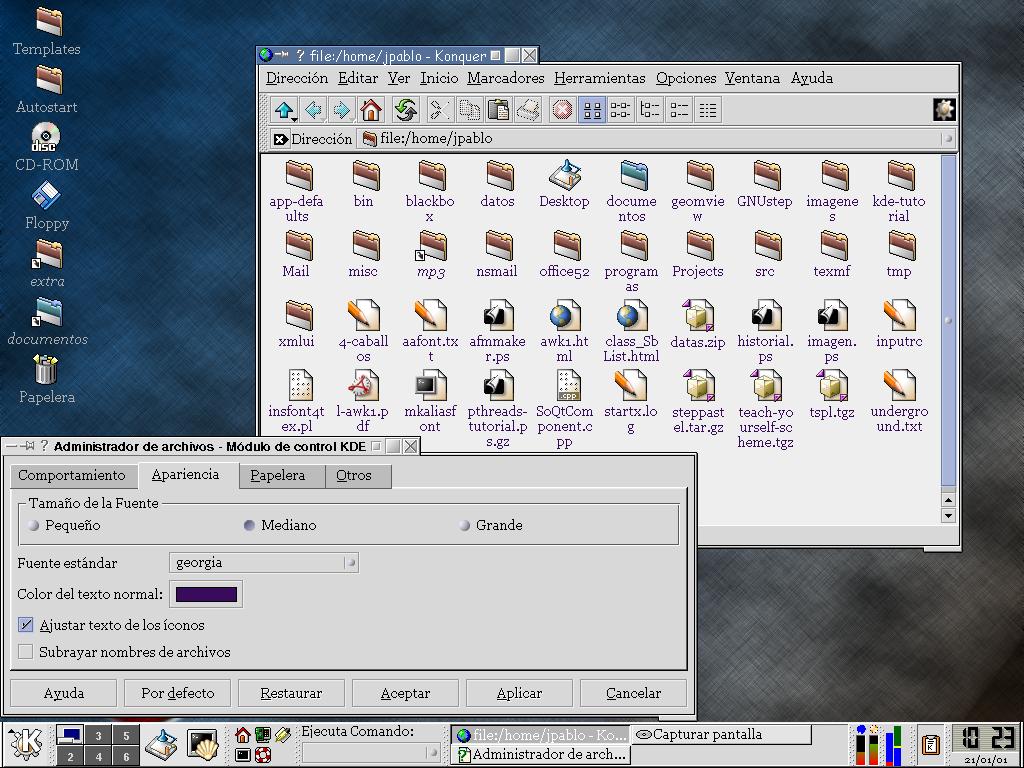The image size is (1024, 768).
Task: Open Marcadores menu
Action: tap(505, 78)
